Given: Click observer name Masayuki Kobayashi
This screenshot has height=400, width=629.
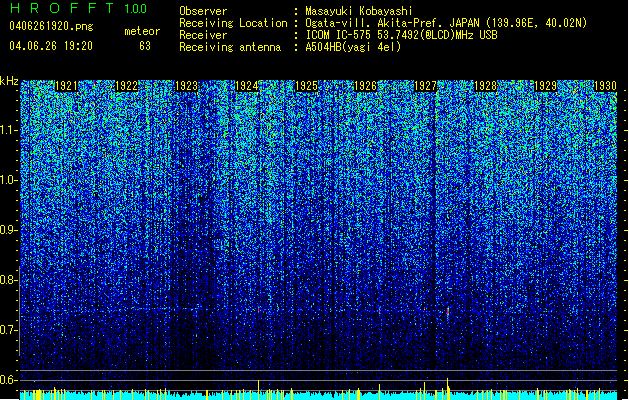Looking at the screenshot, I should (359, 11).
